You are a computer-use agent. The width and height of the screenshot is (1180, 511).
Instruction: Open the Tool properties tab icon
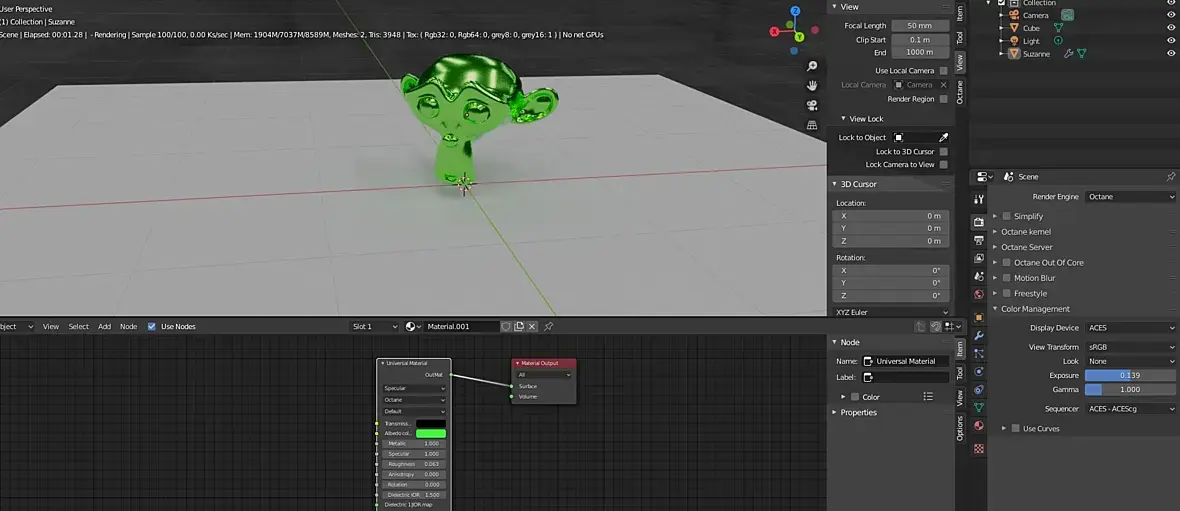979,199
